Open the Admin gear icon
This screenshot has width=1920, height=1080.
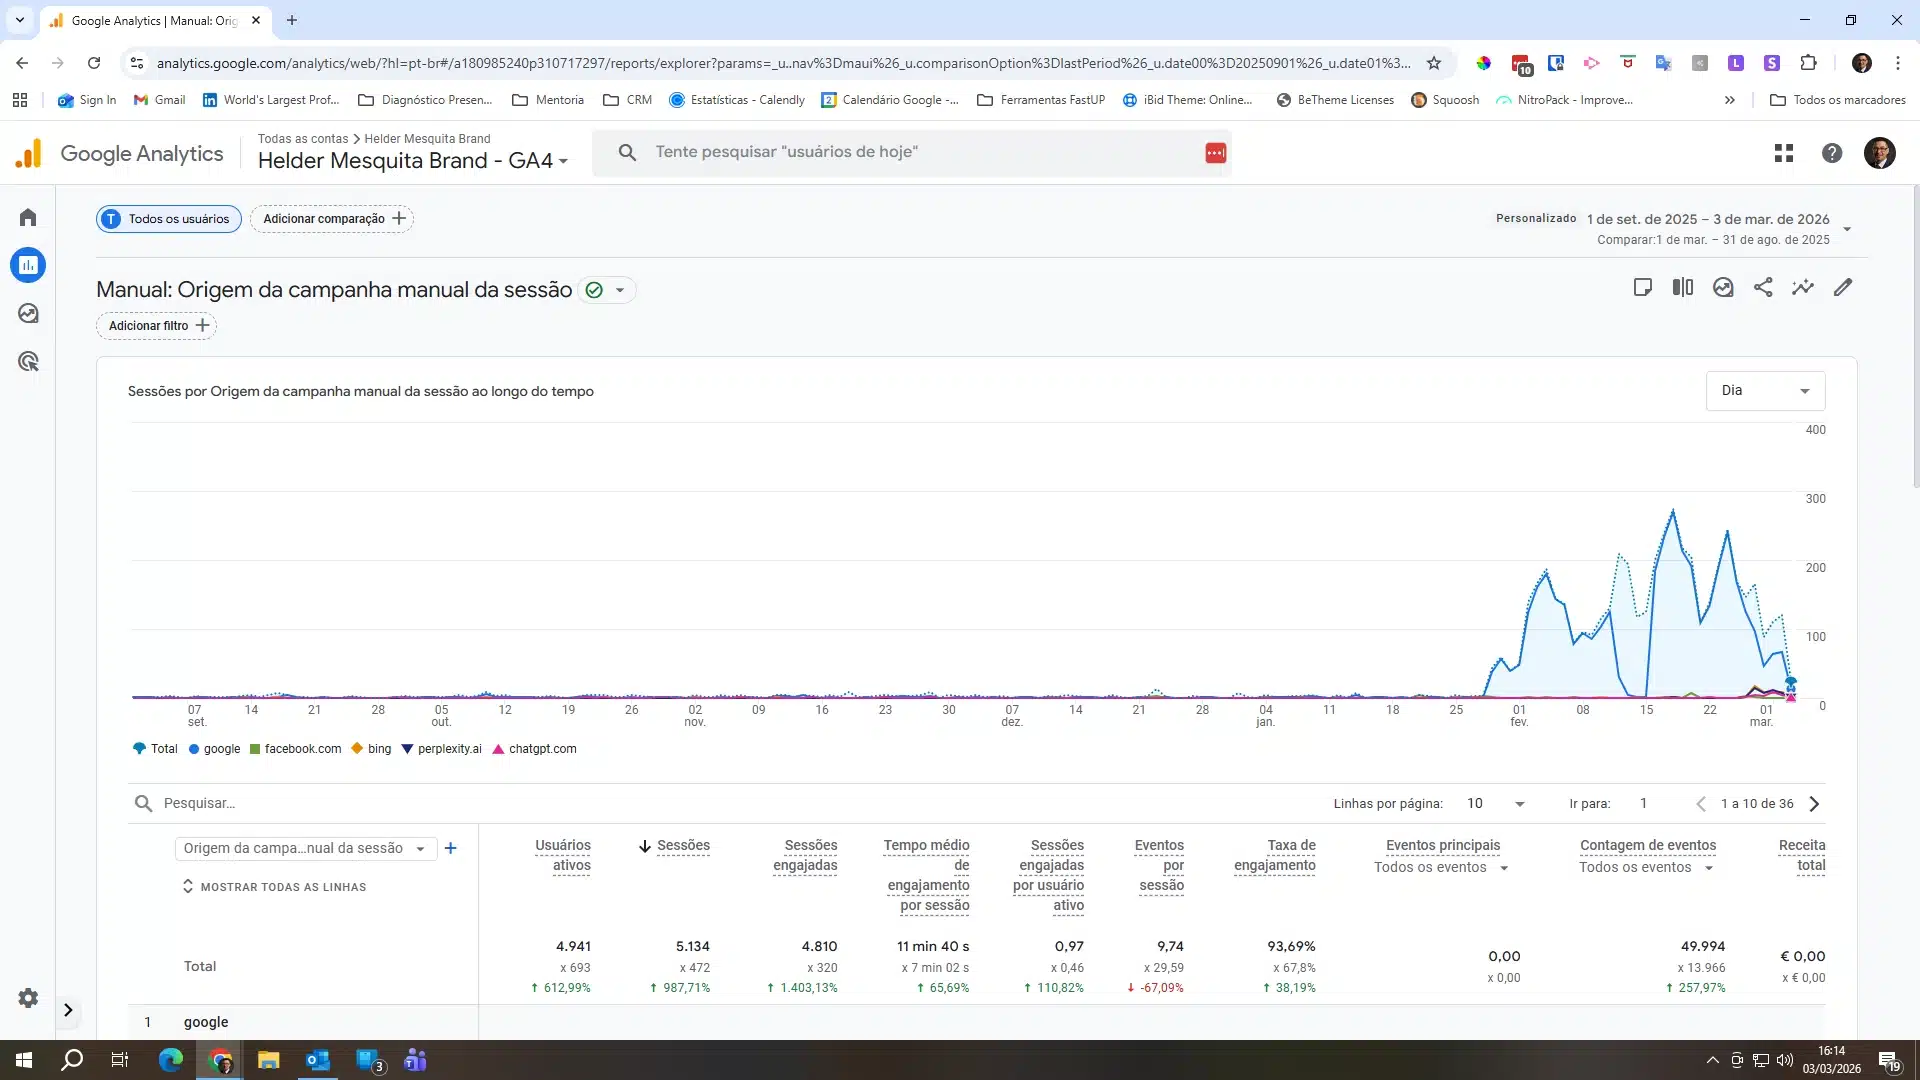(x=28, y=998)
